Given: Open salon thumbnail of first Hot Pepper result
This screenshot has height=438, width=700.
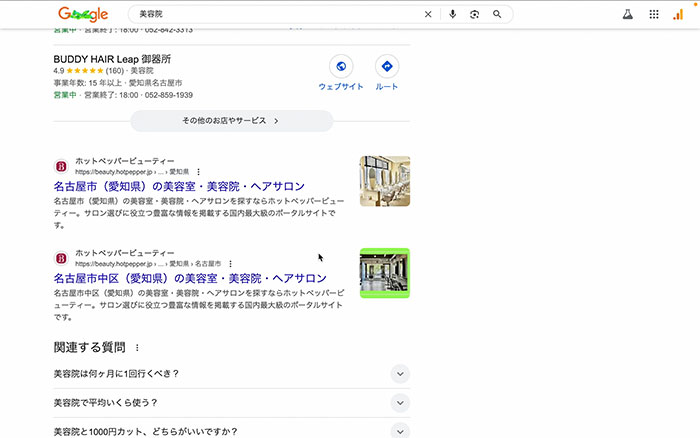Looking at the screenshot, I should [385, 181].
